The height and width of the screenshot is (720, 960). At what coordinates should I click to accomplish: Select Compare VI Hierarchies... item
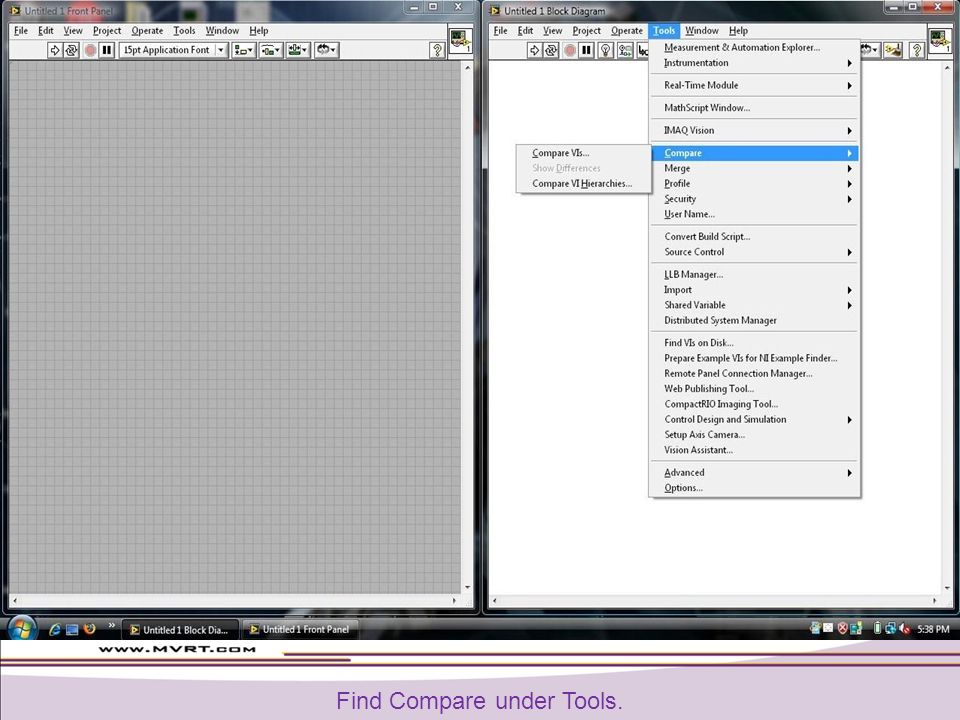click(583, 184)
